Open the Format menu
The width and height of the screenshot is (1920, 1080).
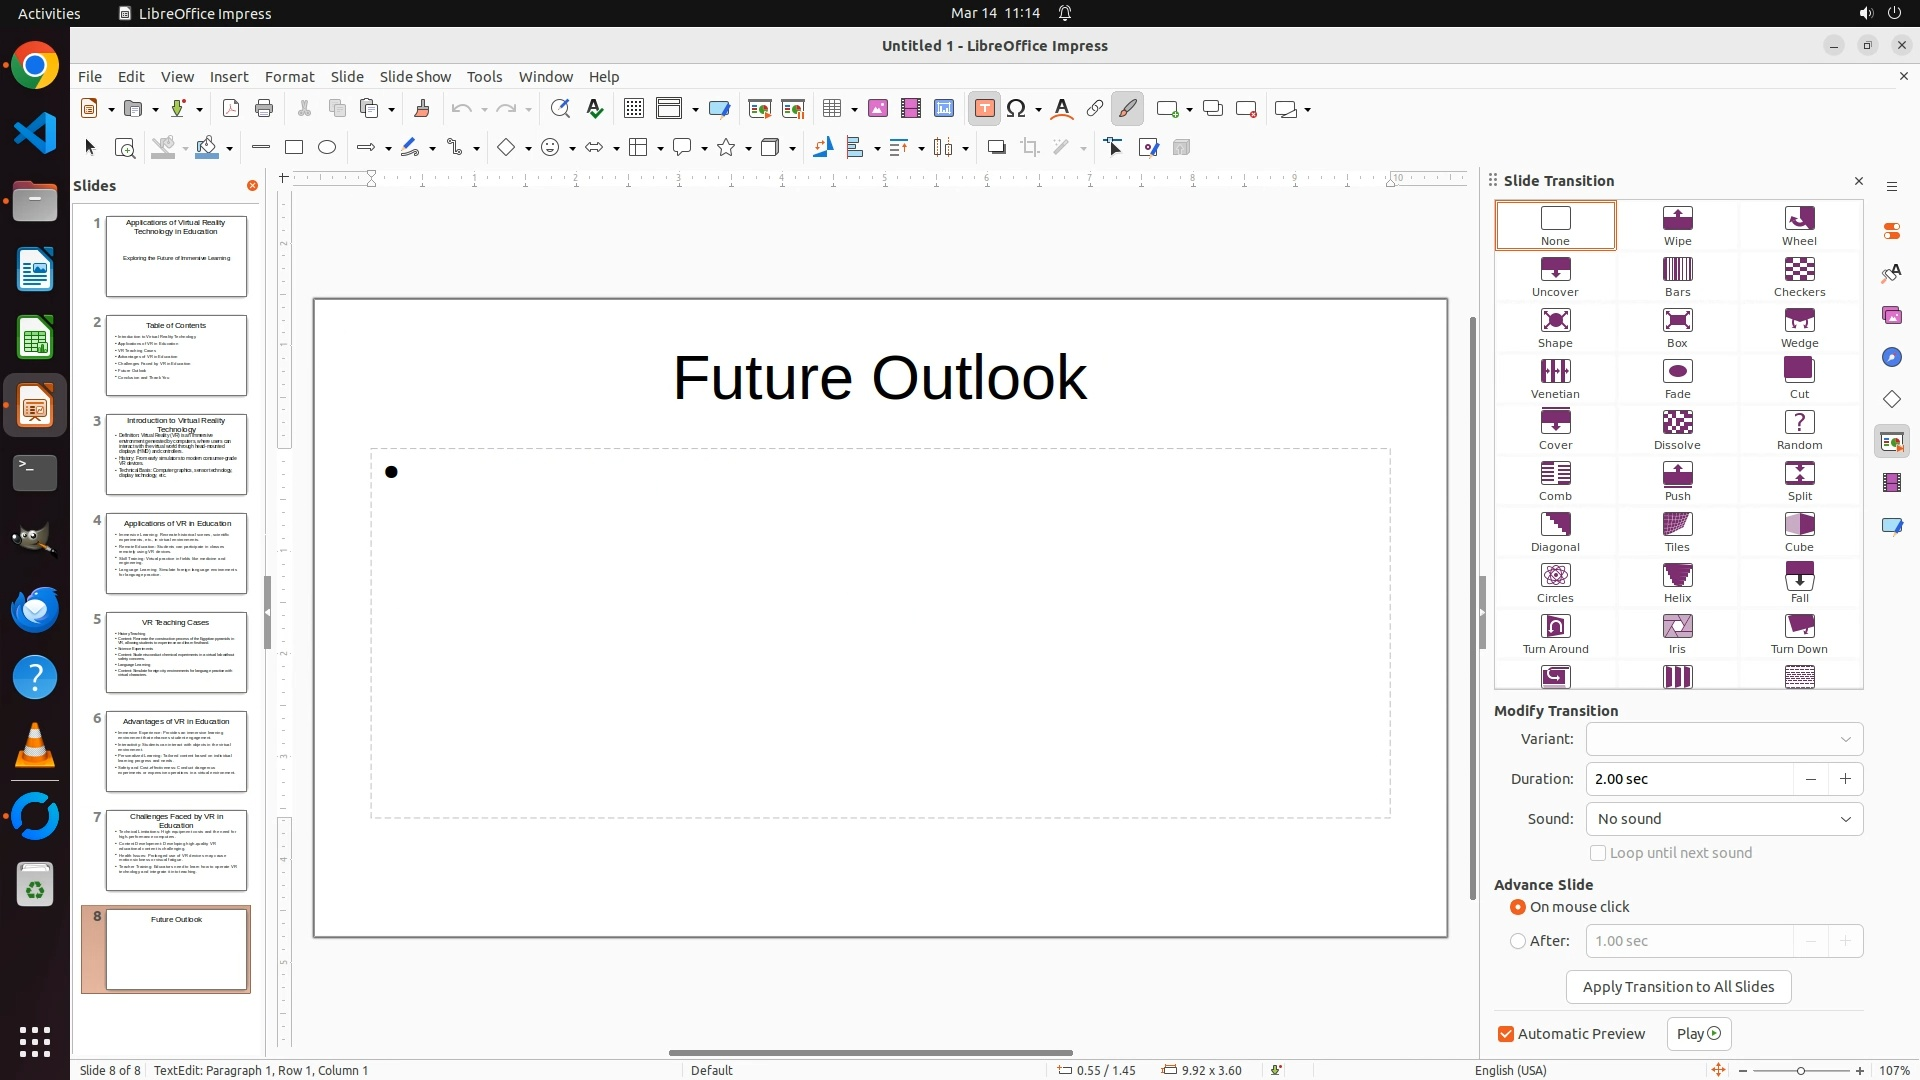(x=289, y=77)
